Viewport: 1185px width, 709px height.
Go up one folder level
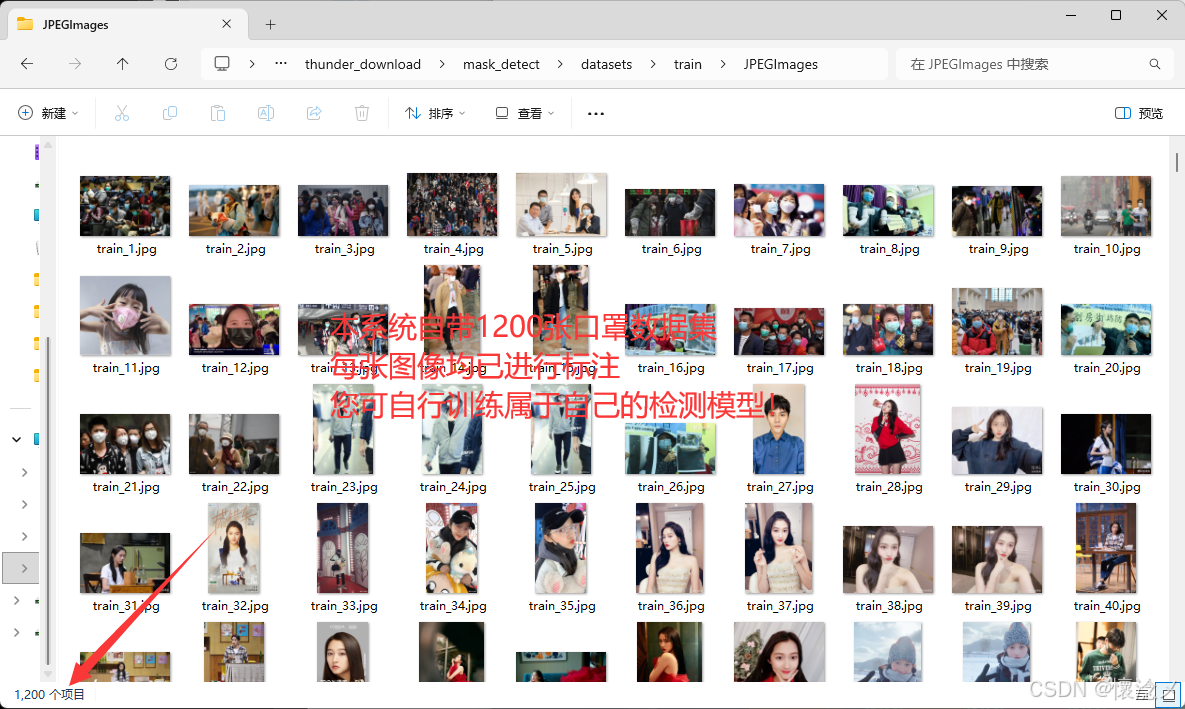click(x=122, y=64)
